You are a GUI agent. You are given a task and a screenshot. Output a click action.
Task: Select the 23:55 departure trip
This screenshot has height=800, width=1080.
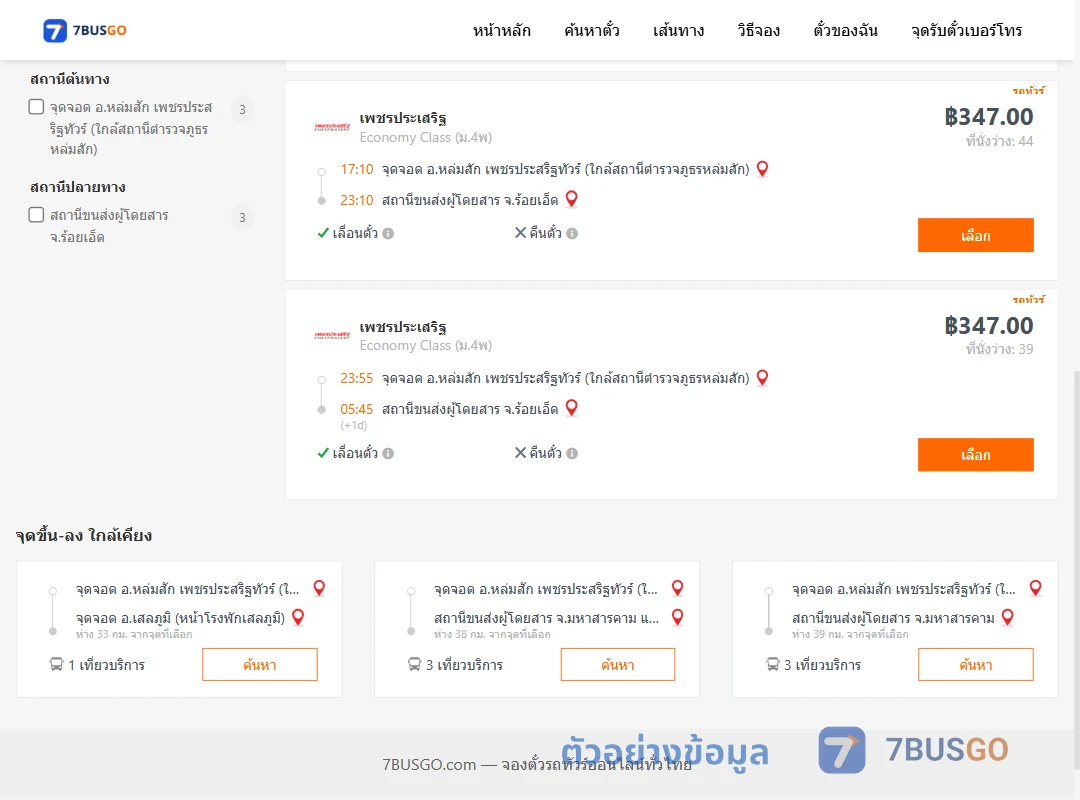[975, 455]
